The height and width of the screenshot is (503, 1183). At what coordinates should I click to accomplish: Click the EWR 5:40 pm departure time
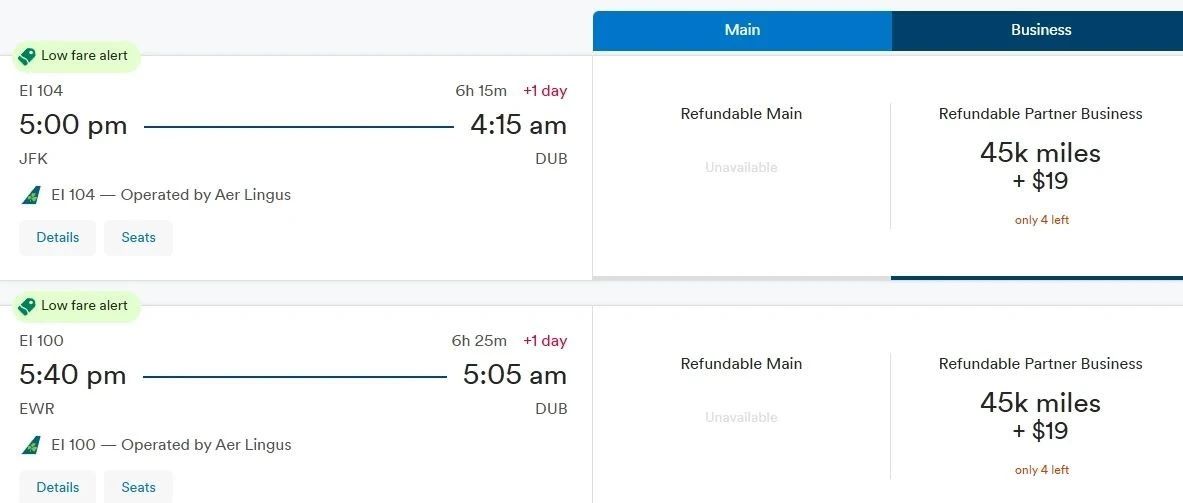73,376
